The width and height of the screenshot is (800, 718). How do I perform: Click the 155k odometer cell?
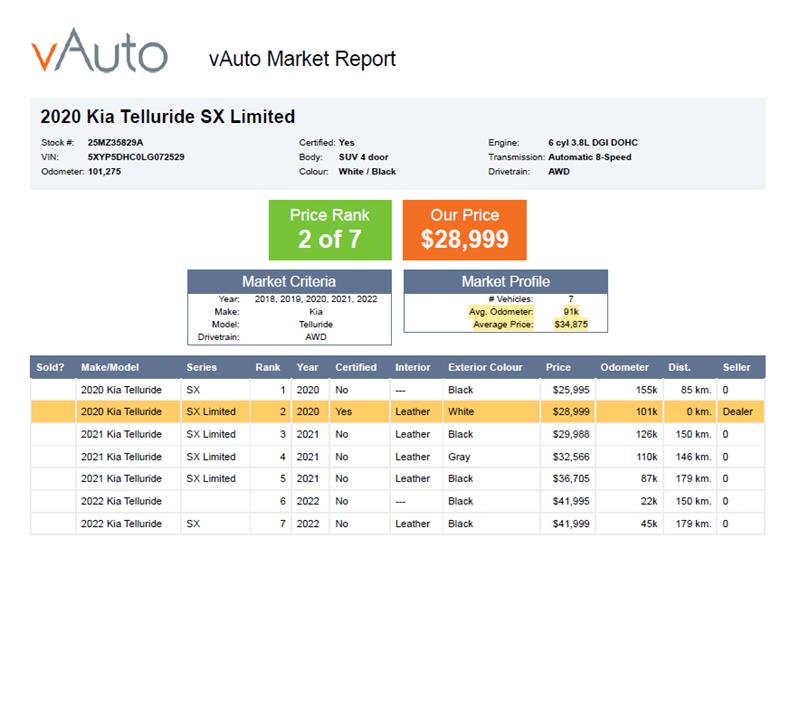click(646, 390)
